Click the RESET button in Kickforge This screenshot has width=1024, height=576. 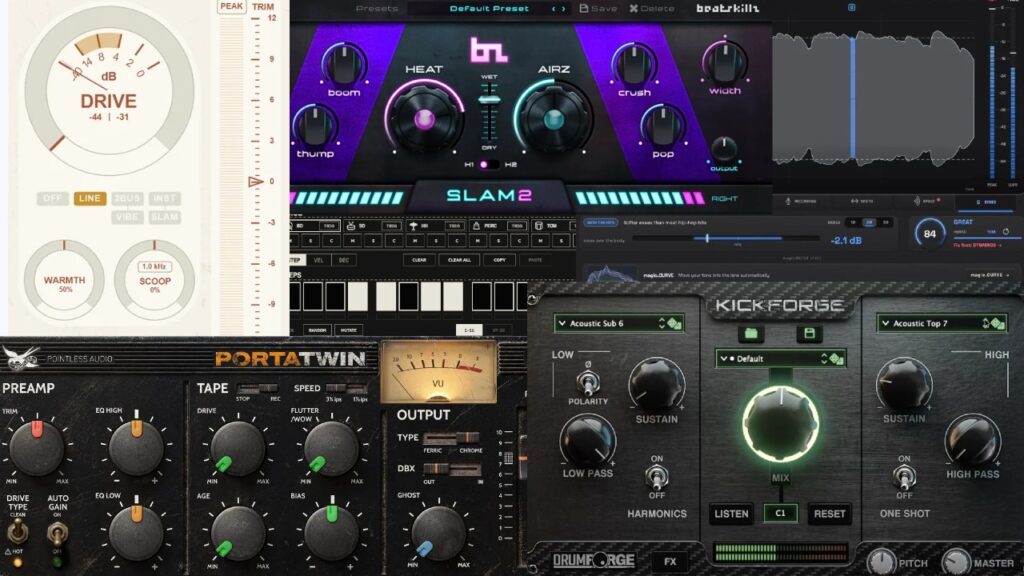pos(829,514)
